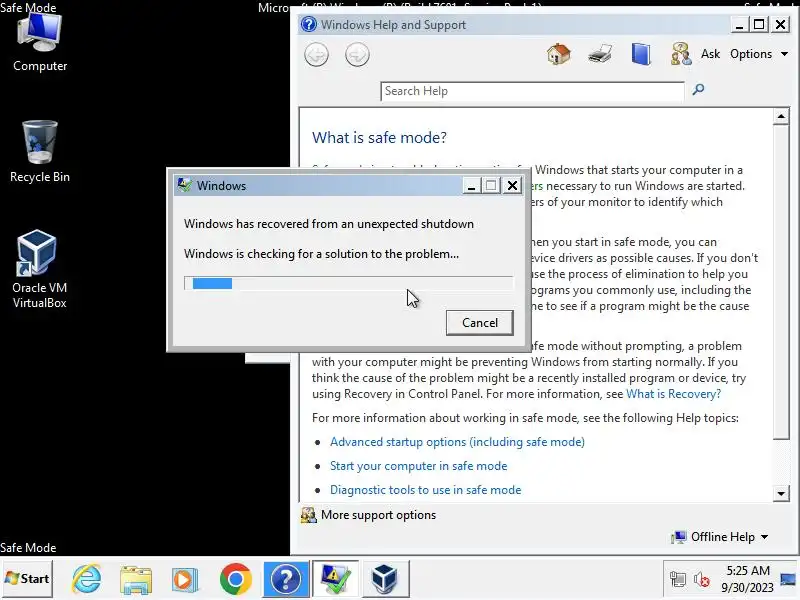This screenshot has height=600, width=800.
Task: Click the Forward navigation arrow in Help
Action: 357,55
